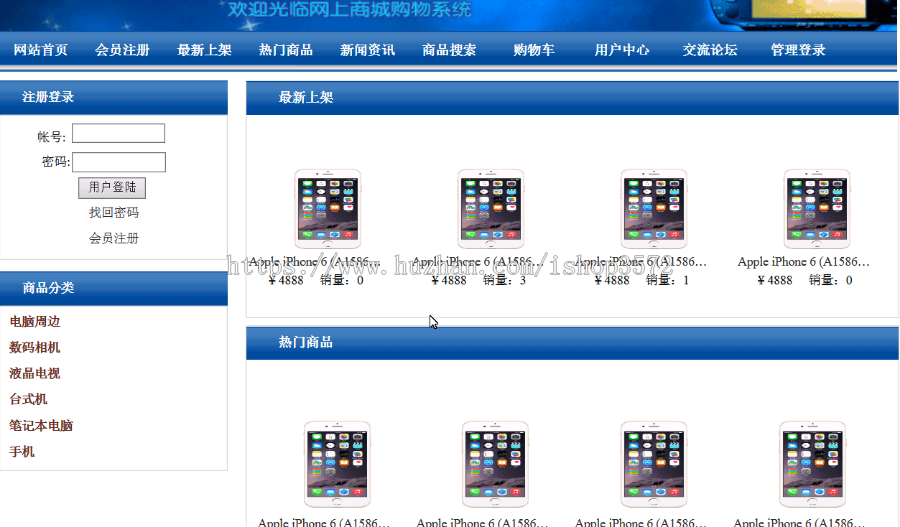Click 商品搜索 in the navigation bar
The image size is (900, 527).
[x=449, y=50]
